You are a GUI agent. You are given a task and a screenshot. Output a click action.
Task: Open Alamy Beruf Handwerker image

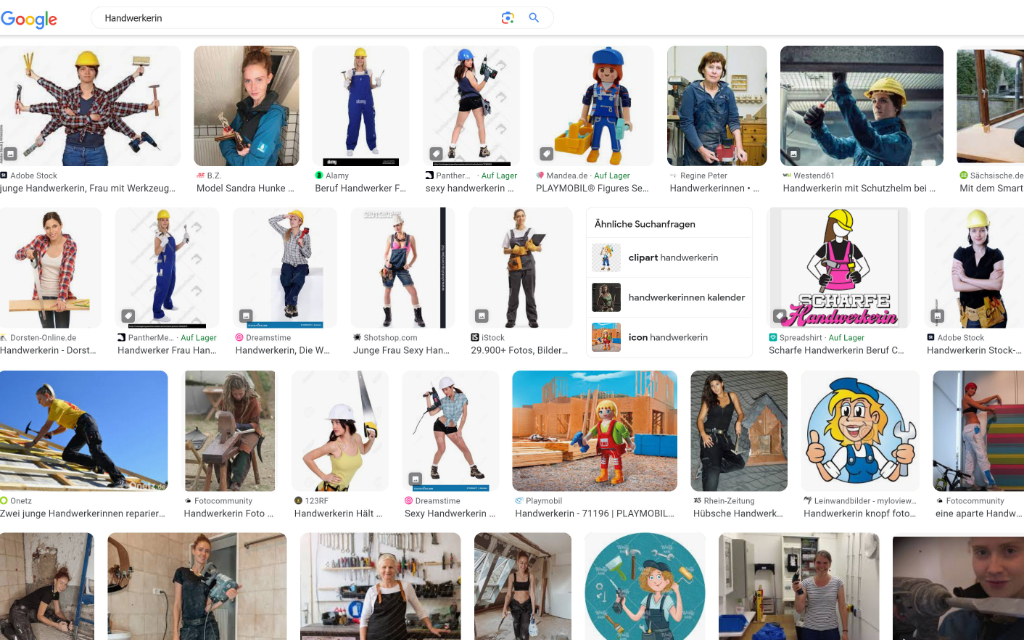pos(360,106)
